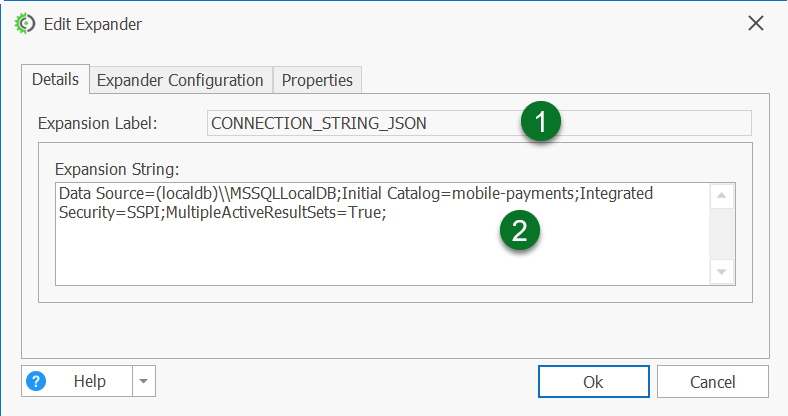This screenshot has width=788, height=416.
Task: Click the green number 2 callout badge
Action: click(520, 231)
